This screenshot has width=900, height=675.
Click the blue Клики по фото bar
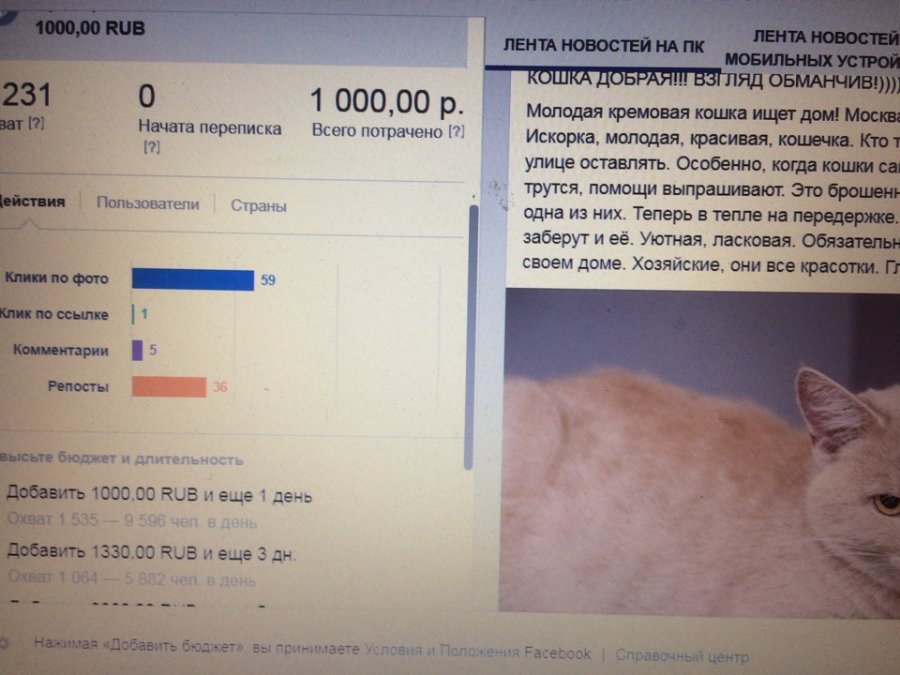point(193,280)
